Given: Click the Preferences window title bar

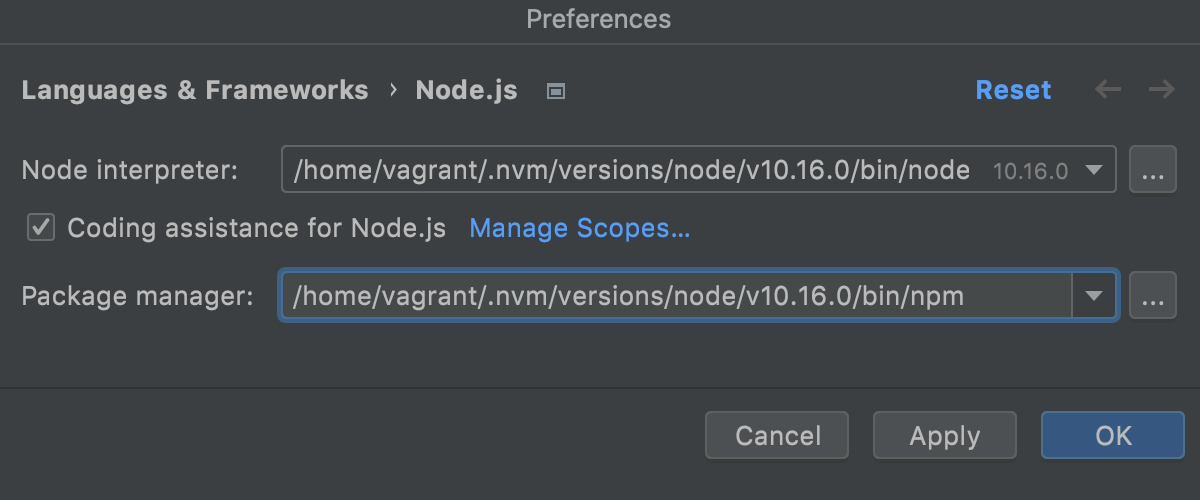Looking at the screenshot, I should pyautogui.click(x=599, y=19).
